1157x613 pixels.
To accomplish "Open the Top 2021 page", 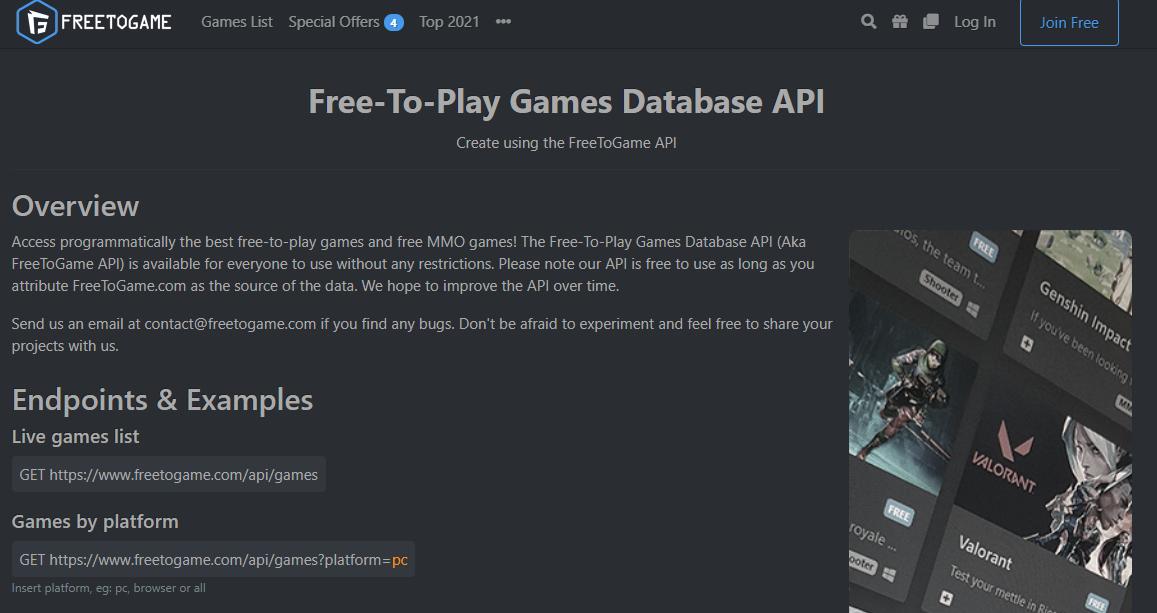I will [x=449, y=22].
